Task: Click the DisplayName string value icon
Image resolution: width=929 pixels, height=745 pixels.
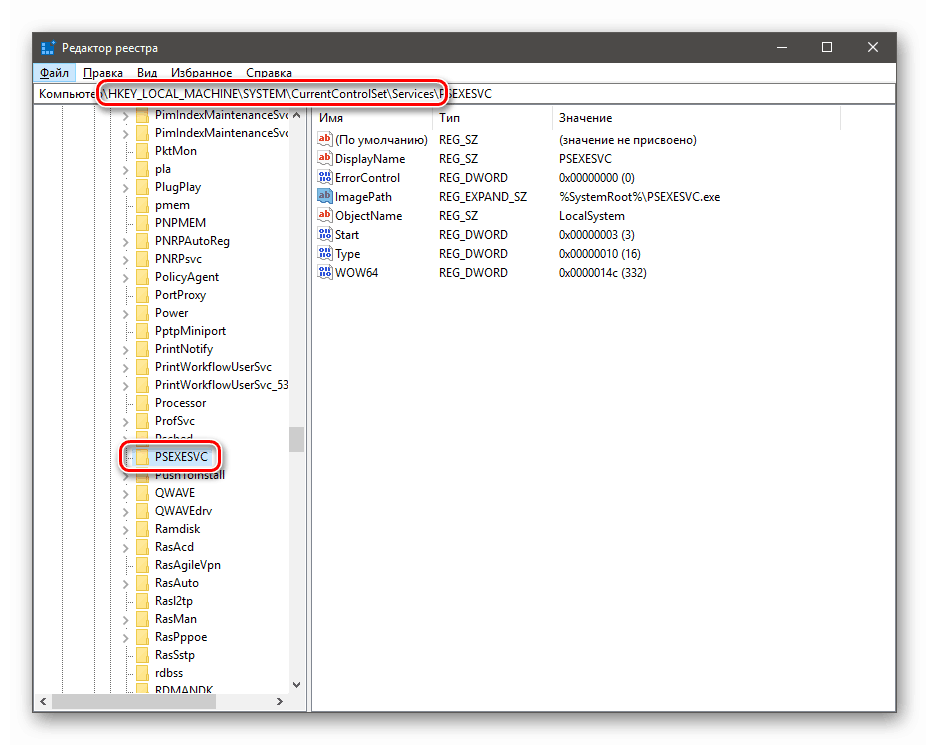Action: (325, 158)
